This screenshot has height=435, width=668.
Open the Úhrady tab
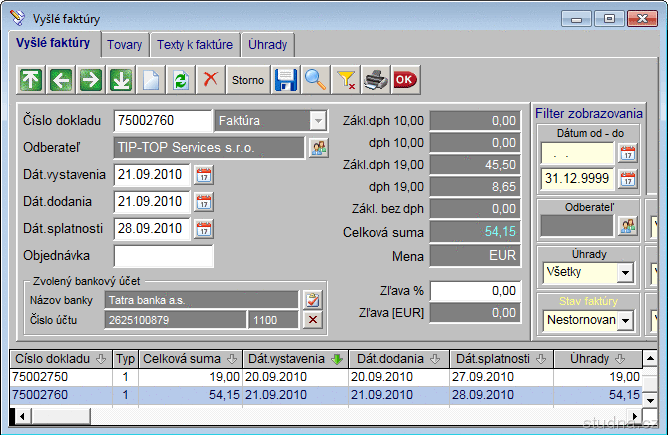click(268, 45)
